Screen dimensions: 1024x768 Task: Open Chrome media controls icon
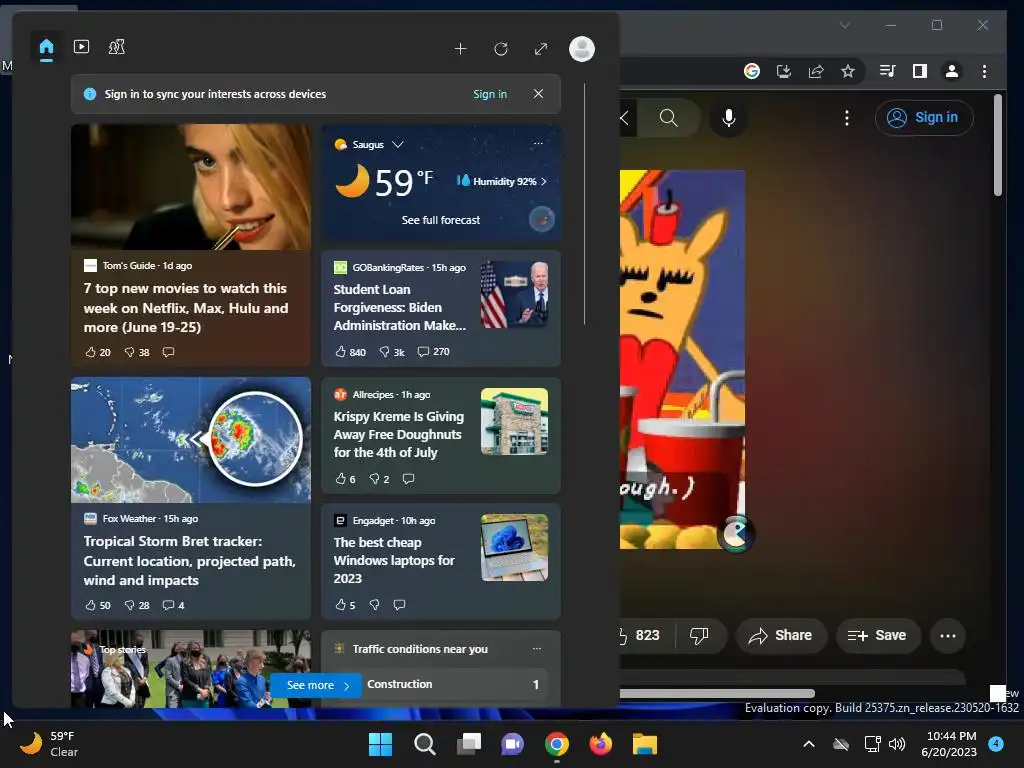(x=888, y=71)
